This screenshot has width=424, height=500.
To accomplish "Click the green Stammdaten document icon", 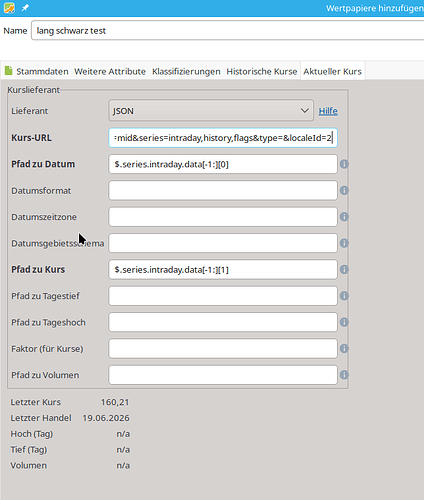I will coord(9,71).
